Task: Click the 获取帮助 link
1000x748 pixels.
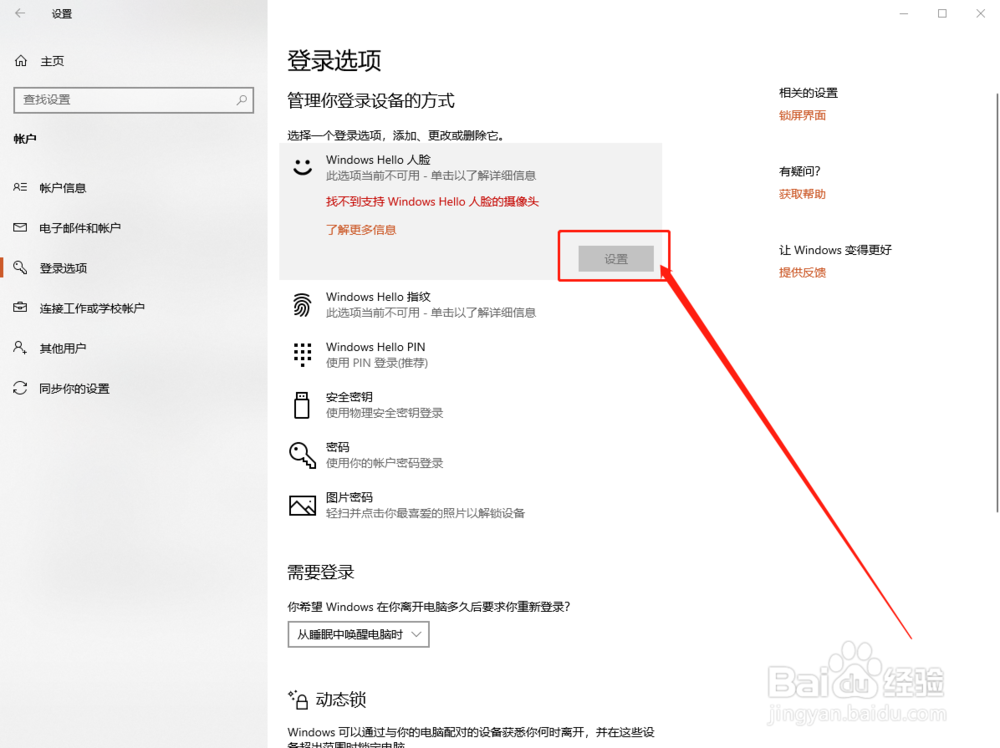Action: click(x=802, y=194)
